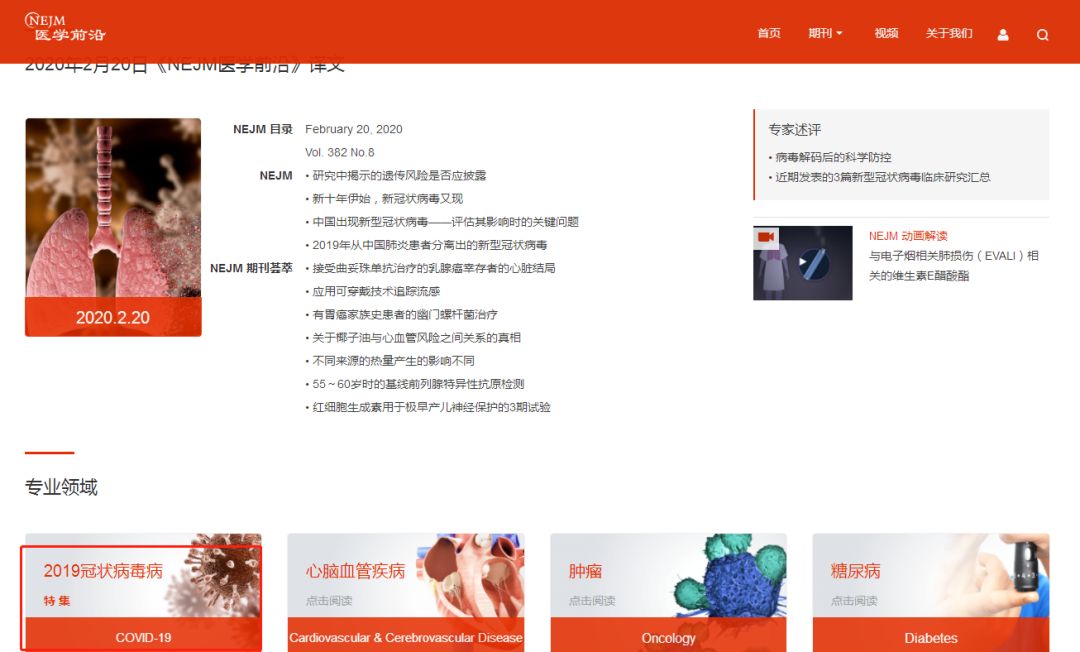This screenshot has width=1080, height=652.
Task: Click the February 20, 2020 date text
Action: point(354,129)
